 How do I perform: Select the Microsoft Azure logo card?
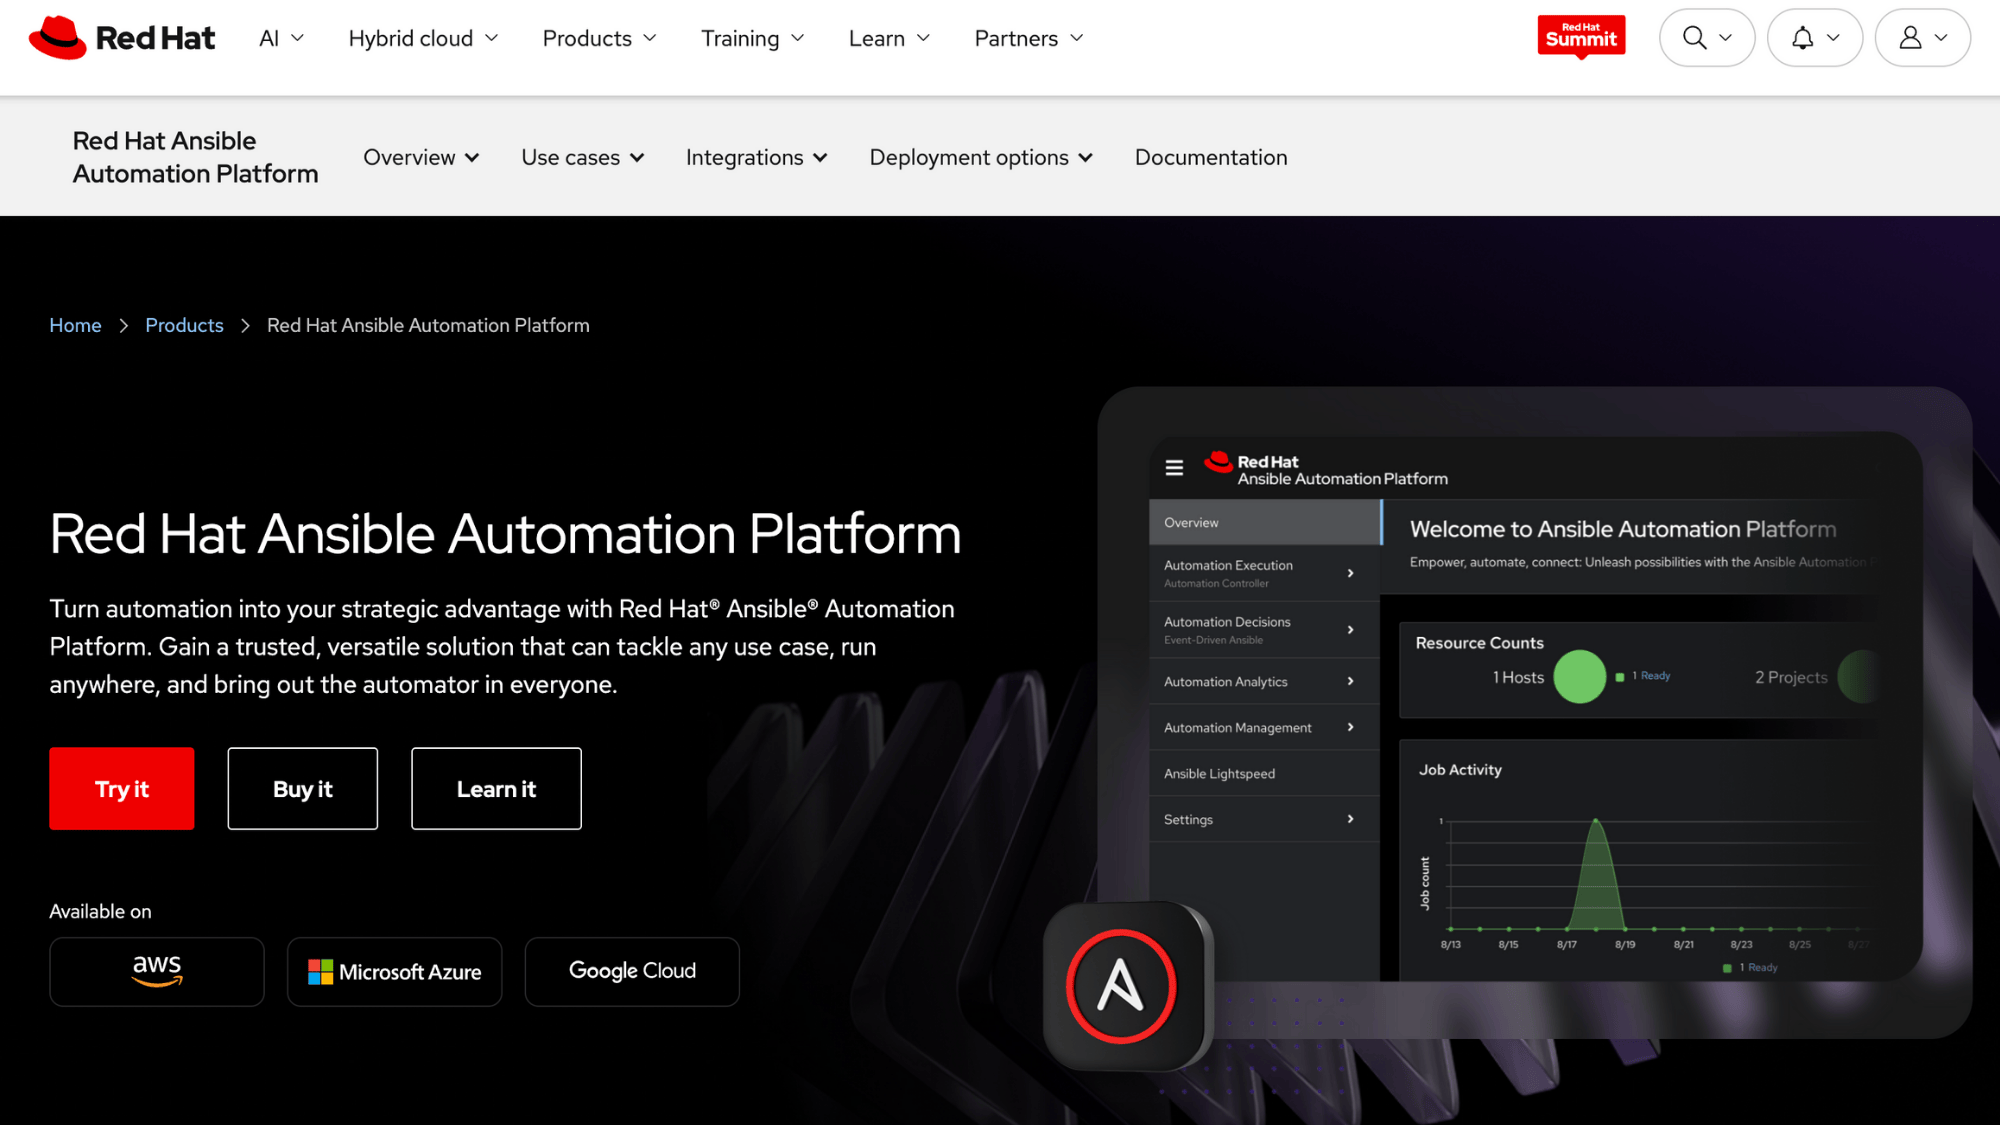pos(394,971)
